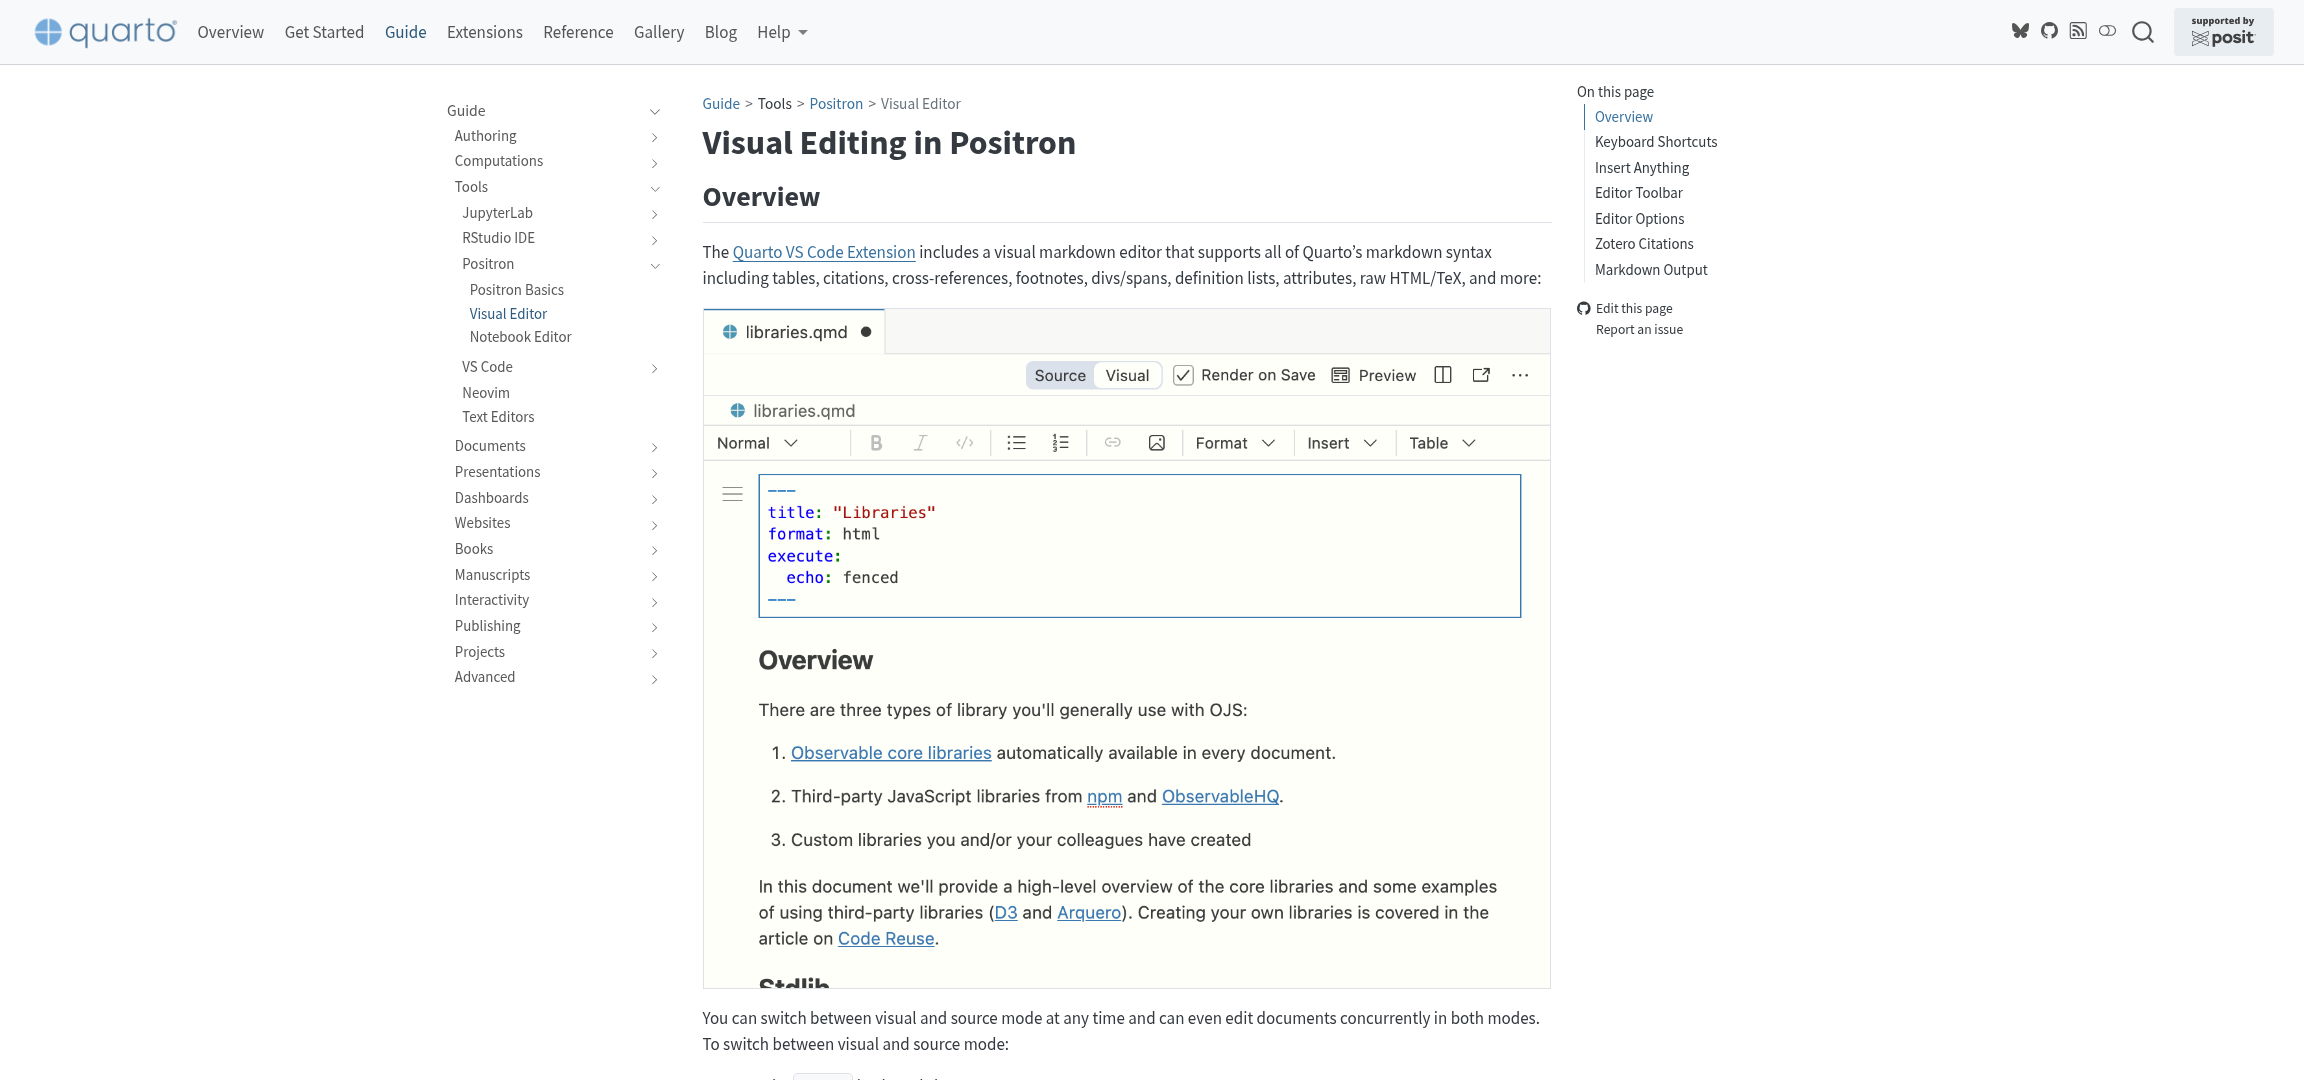Uncheck the 'Render on Save' checkbox
2304x1080 pixels.
click(1183, 375)
